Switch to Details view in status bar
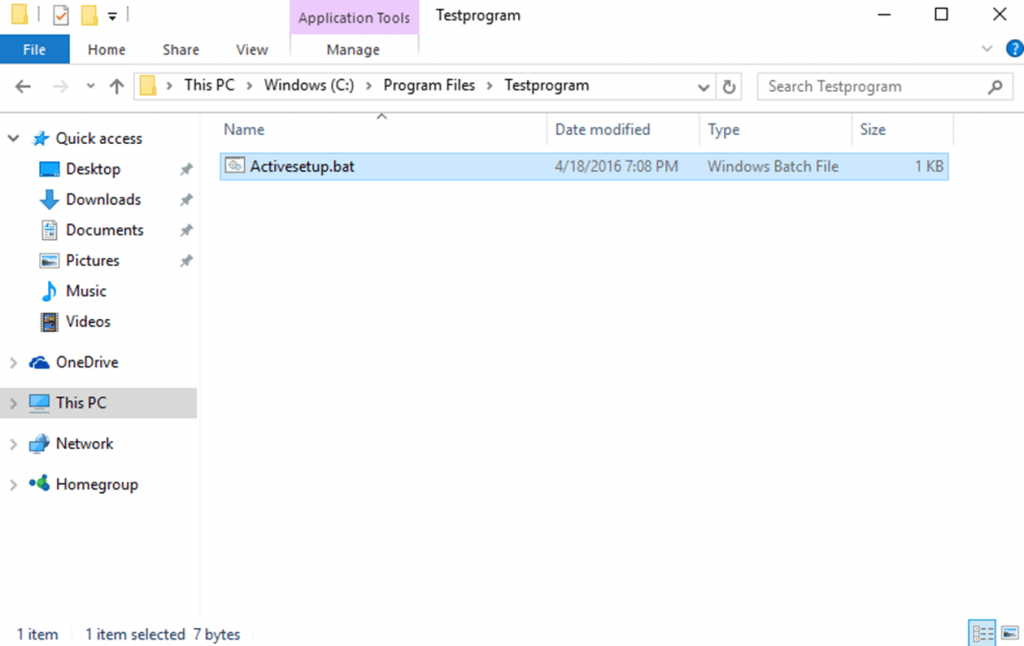Viewport: 1024px width, 646px height. [x=982, y=633]
